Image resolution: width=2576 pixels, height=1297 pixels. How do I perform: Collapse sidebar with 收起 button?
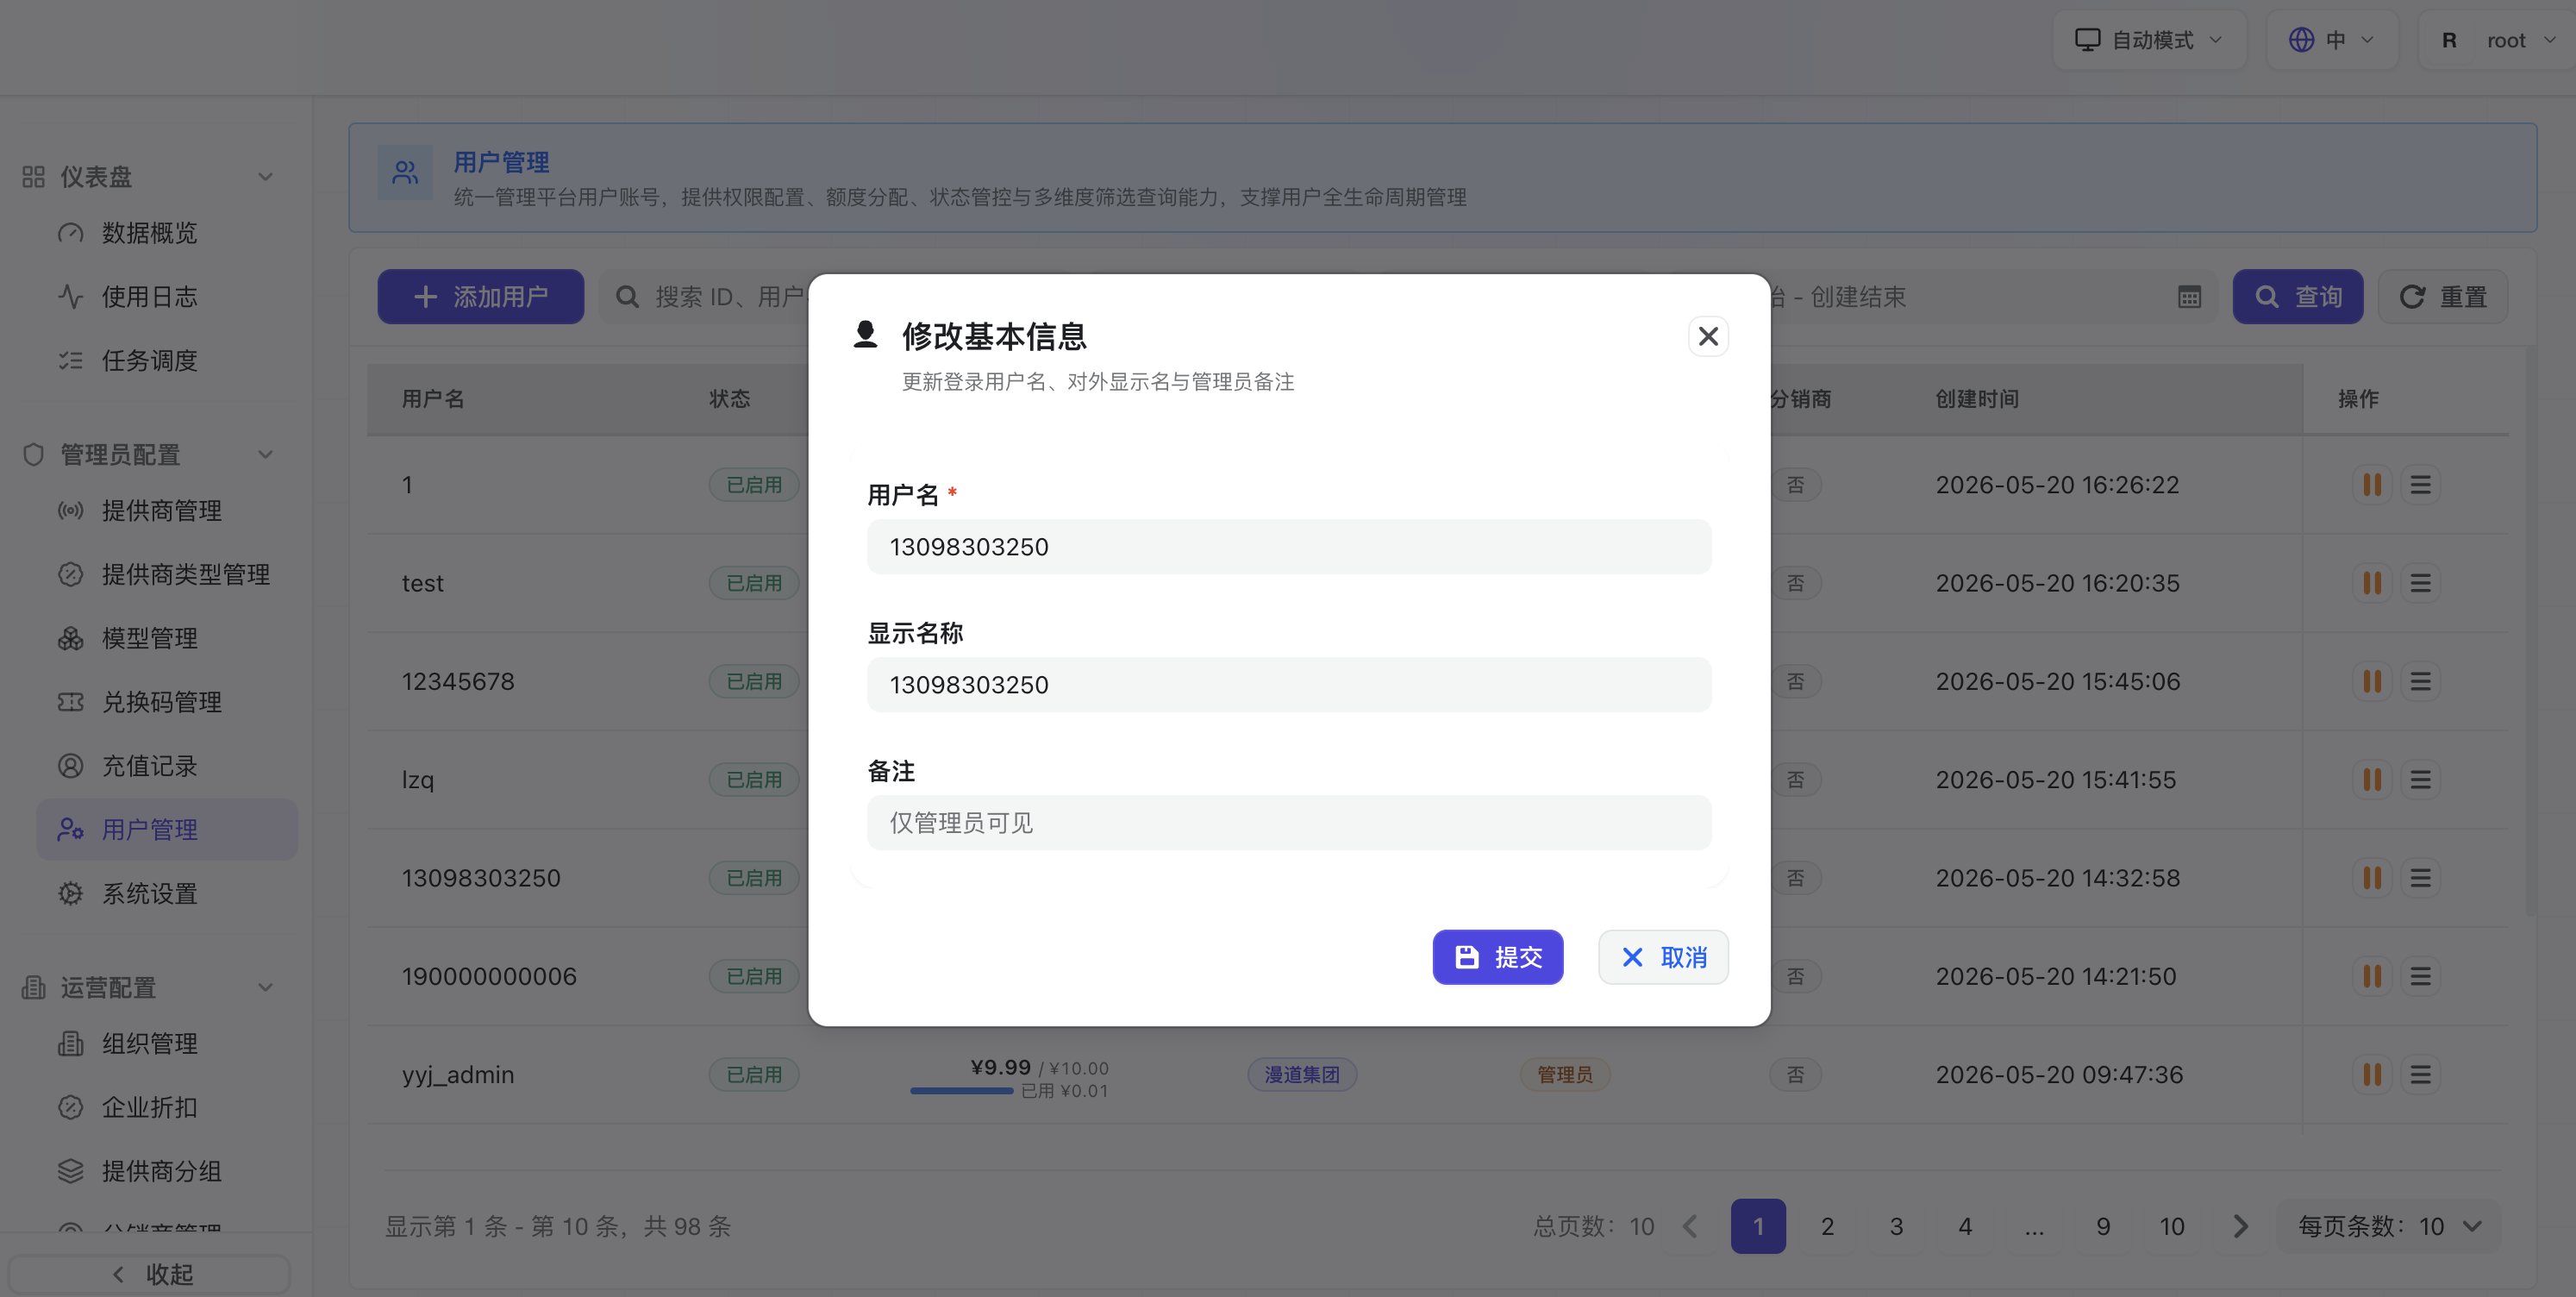(x=149, y=1275)
